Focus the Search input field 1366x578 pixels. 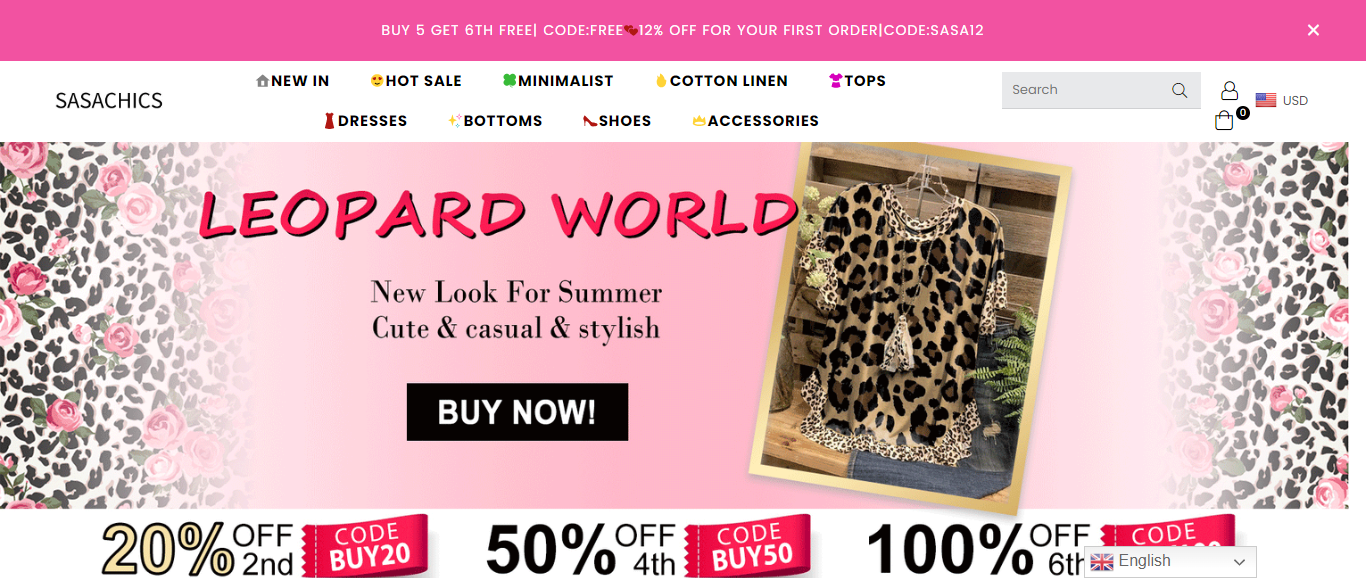(1087, 90)
